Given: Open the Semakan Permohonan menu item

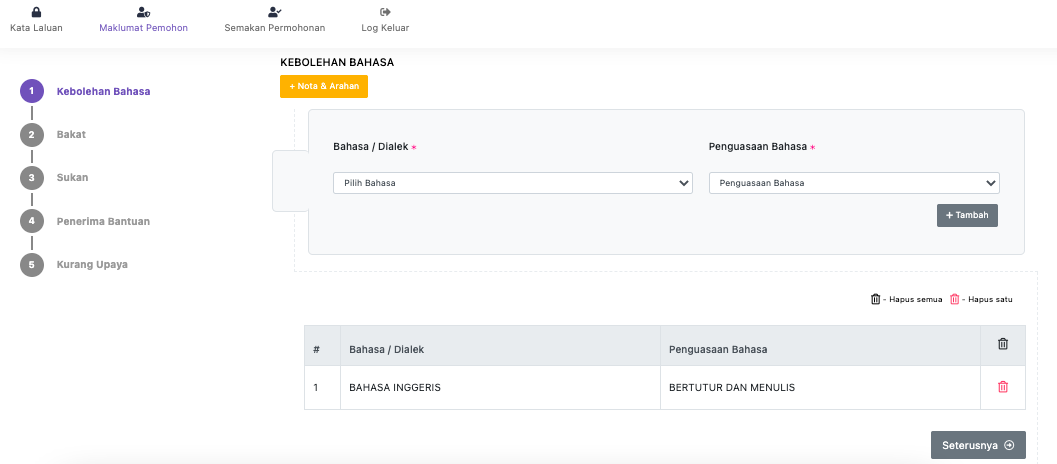Looking at the screenshot, I should (275, 28).
